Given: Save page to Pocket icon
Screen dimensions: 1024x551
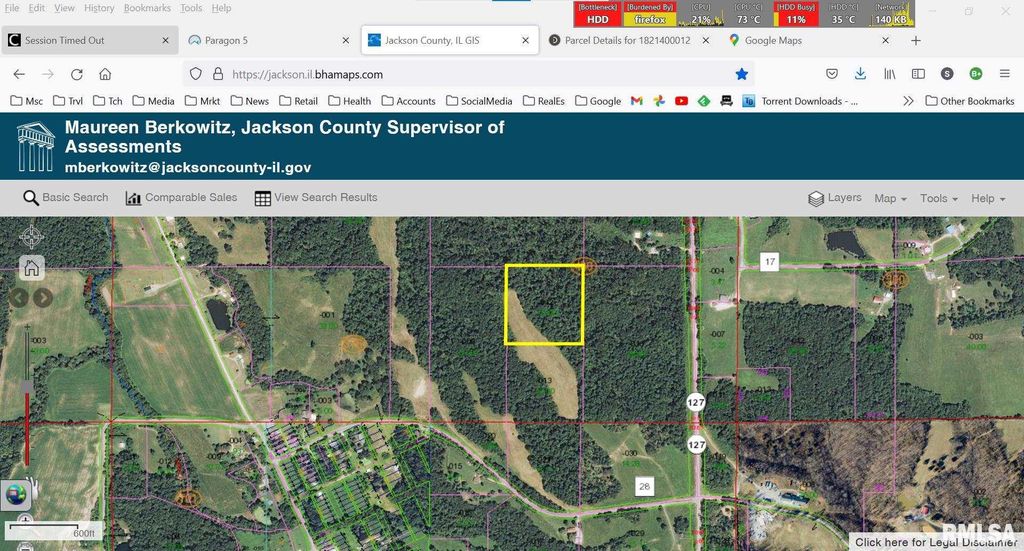Looking at the screenshot, I should (x=831, y=74).
